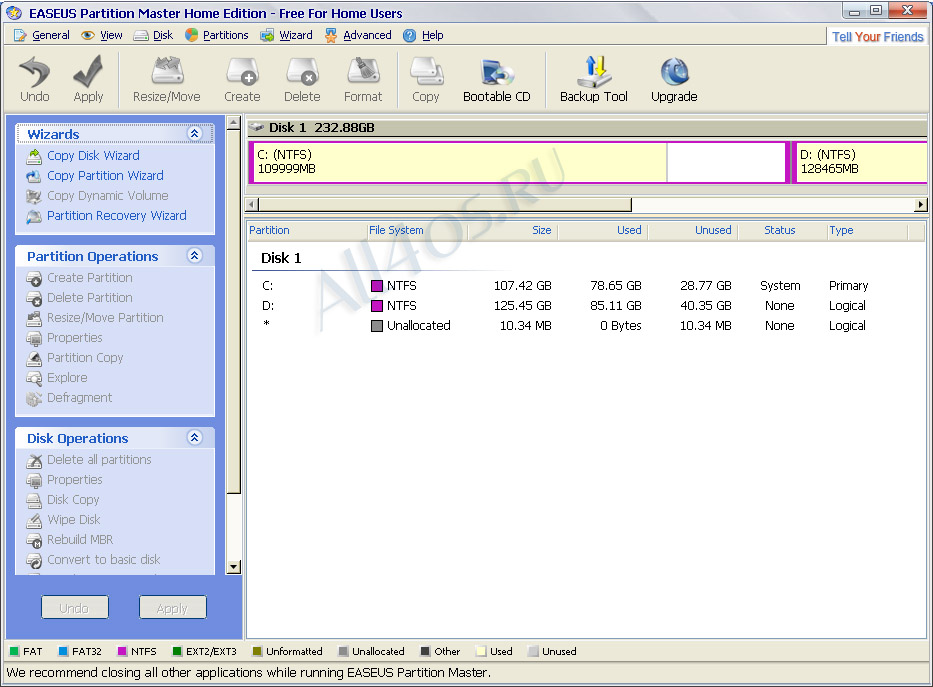Click the NTFS color swatch for C:
This screenshot has height=687, width=933.
[377, 286]
